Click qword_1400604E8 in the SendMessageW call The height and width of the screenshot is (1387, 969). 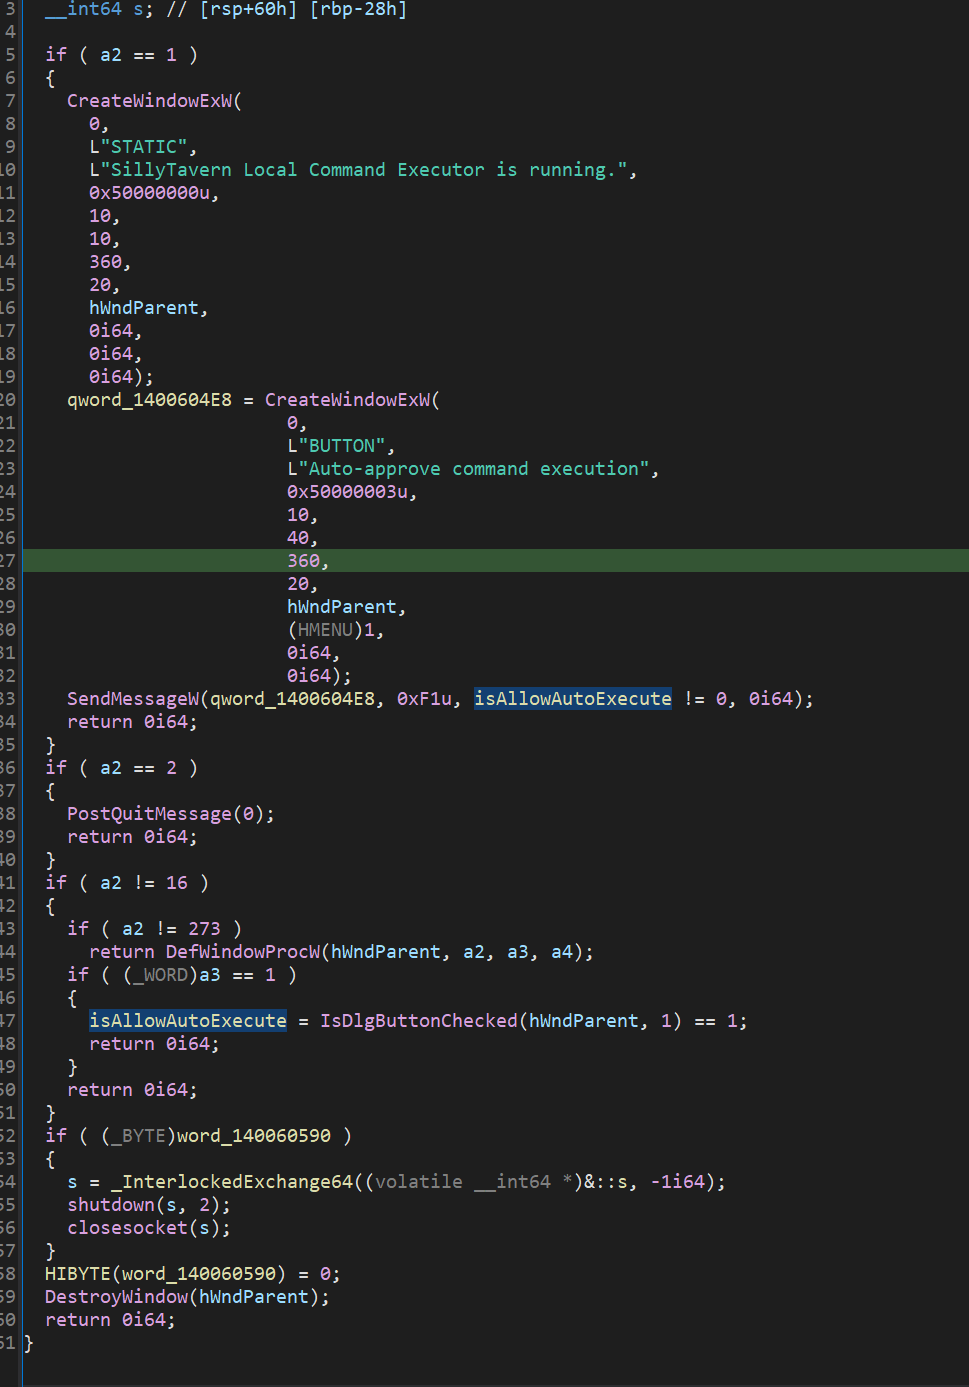(x=292, y=699)
